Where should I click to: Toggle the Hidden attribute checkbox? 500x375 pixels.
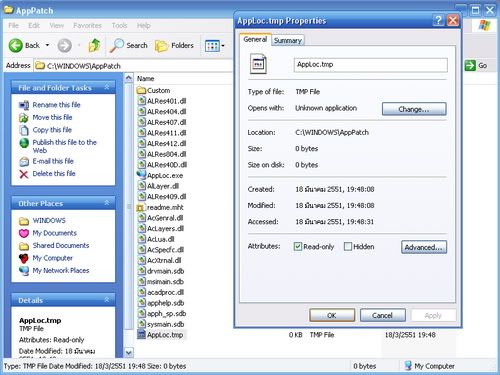point(348,246)
